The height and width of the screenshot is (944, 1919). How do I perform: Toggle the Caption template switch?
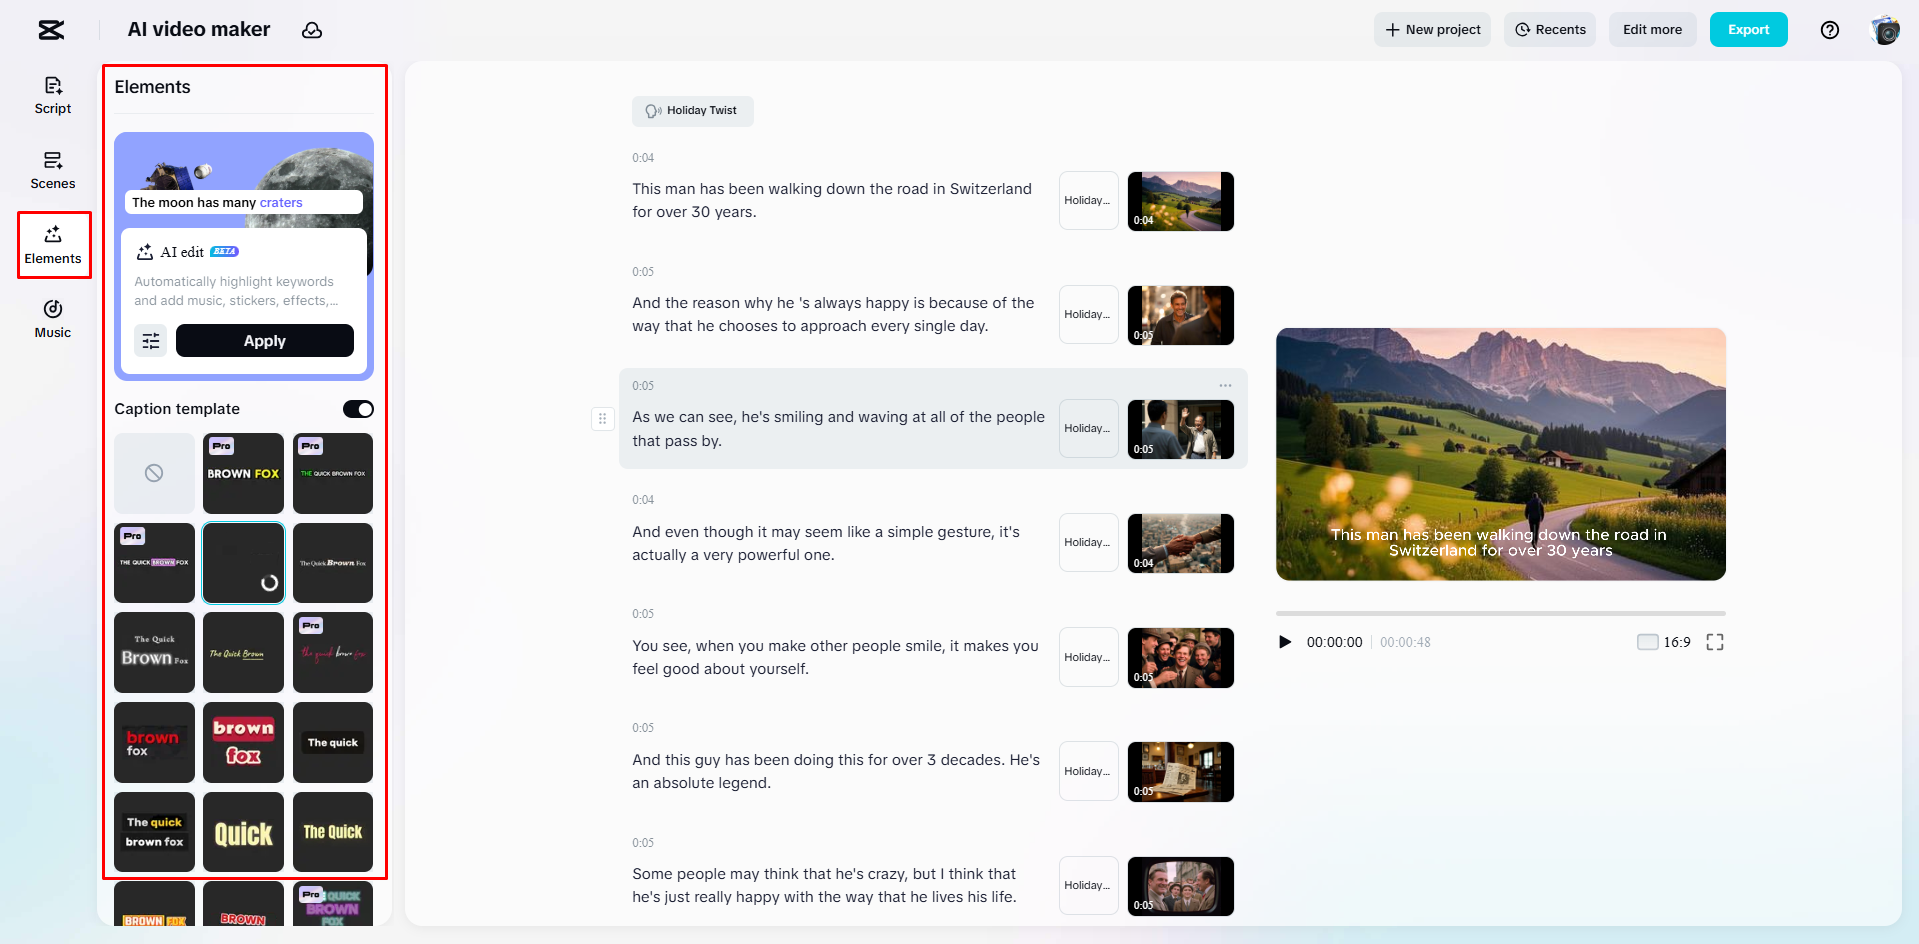pyautogui.click(x=358, y=409)
